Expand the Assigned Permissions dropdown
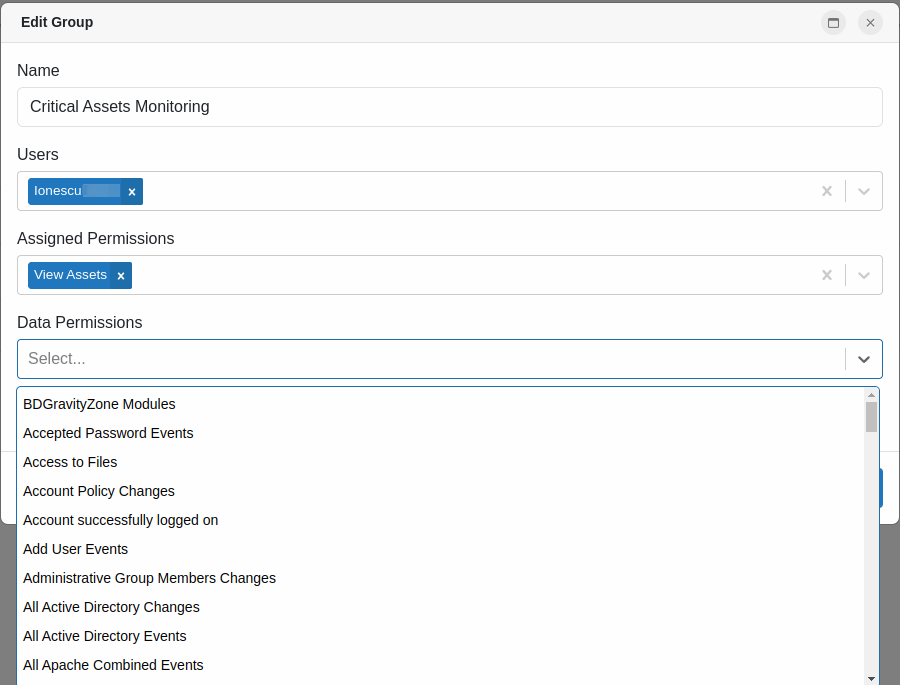This screenshot has width=900, height=685. pyautogui.click(x=864, y=275)
